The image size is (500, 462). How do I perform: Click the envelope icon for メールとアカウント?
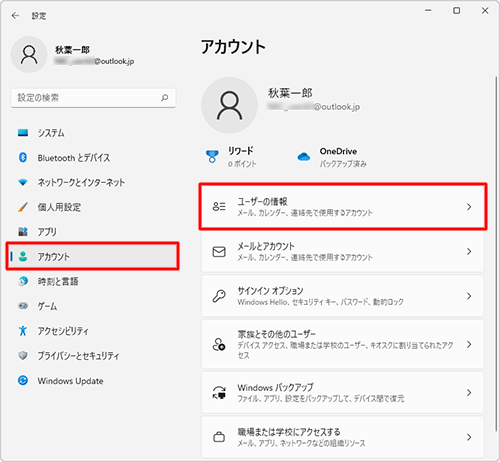pos(219,252)
